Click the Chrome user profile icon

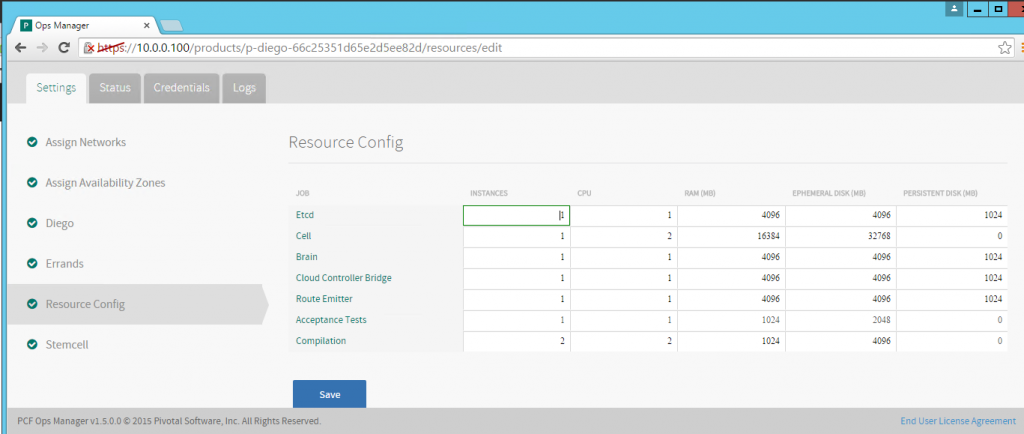954,9
